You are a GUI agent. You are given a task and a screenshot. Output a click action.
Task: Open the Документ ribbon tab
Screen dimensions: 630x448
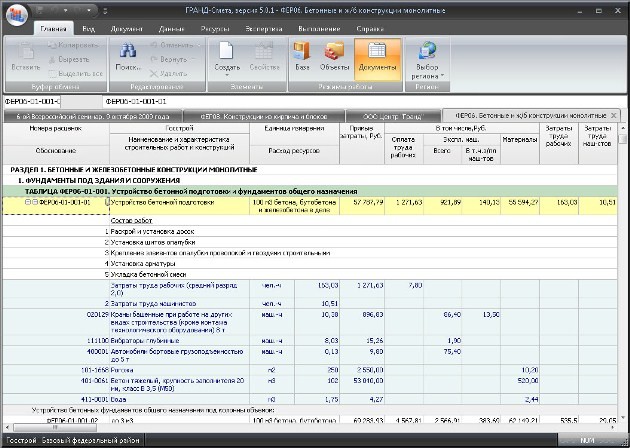127,29
